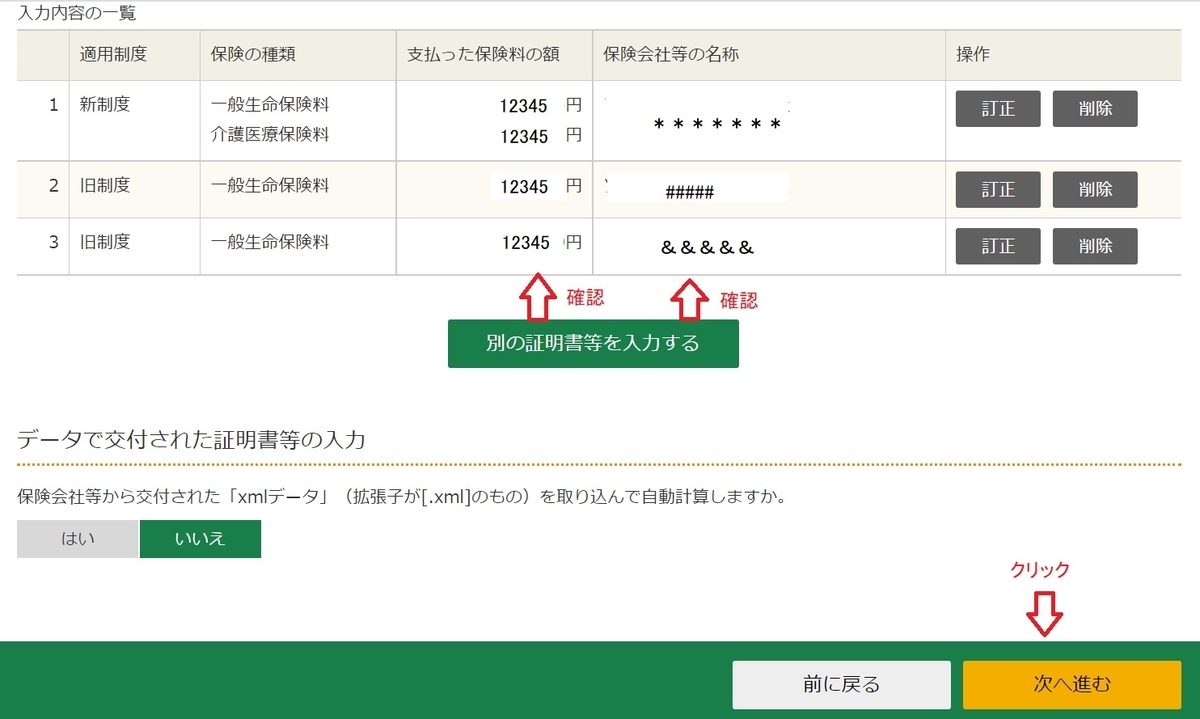Image resolution: width=1200 pixels, height=719 pixels.
Task: Click the 操作 column header
Action: point(969,55)
